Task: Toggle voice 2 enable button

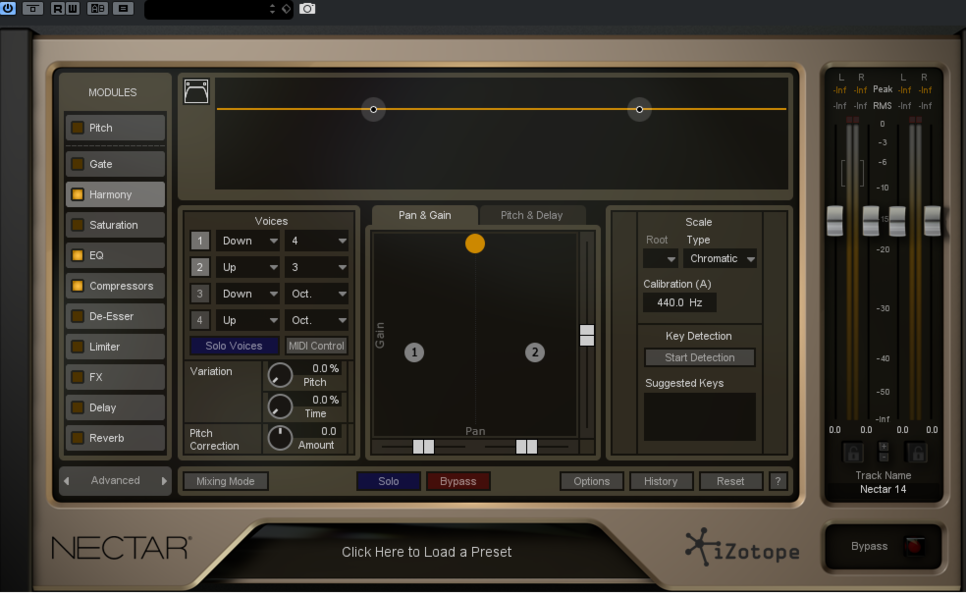Action: tap(200, 267)
